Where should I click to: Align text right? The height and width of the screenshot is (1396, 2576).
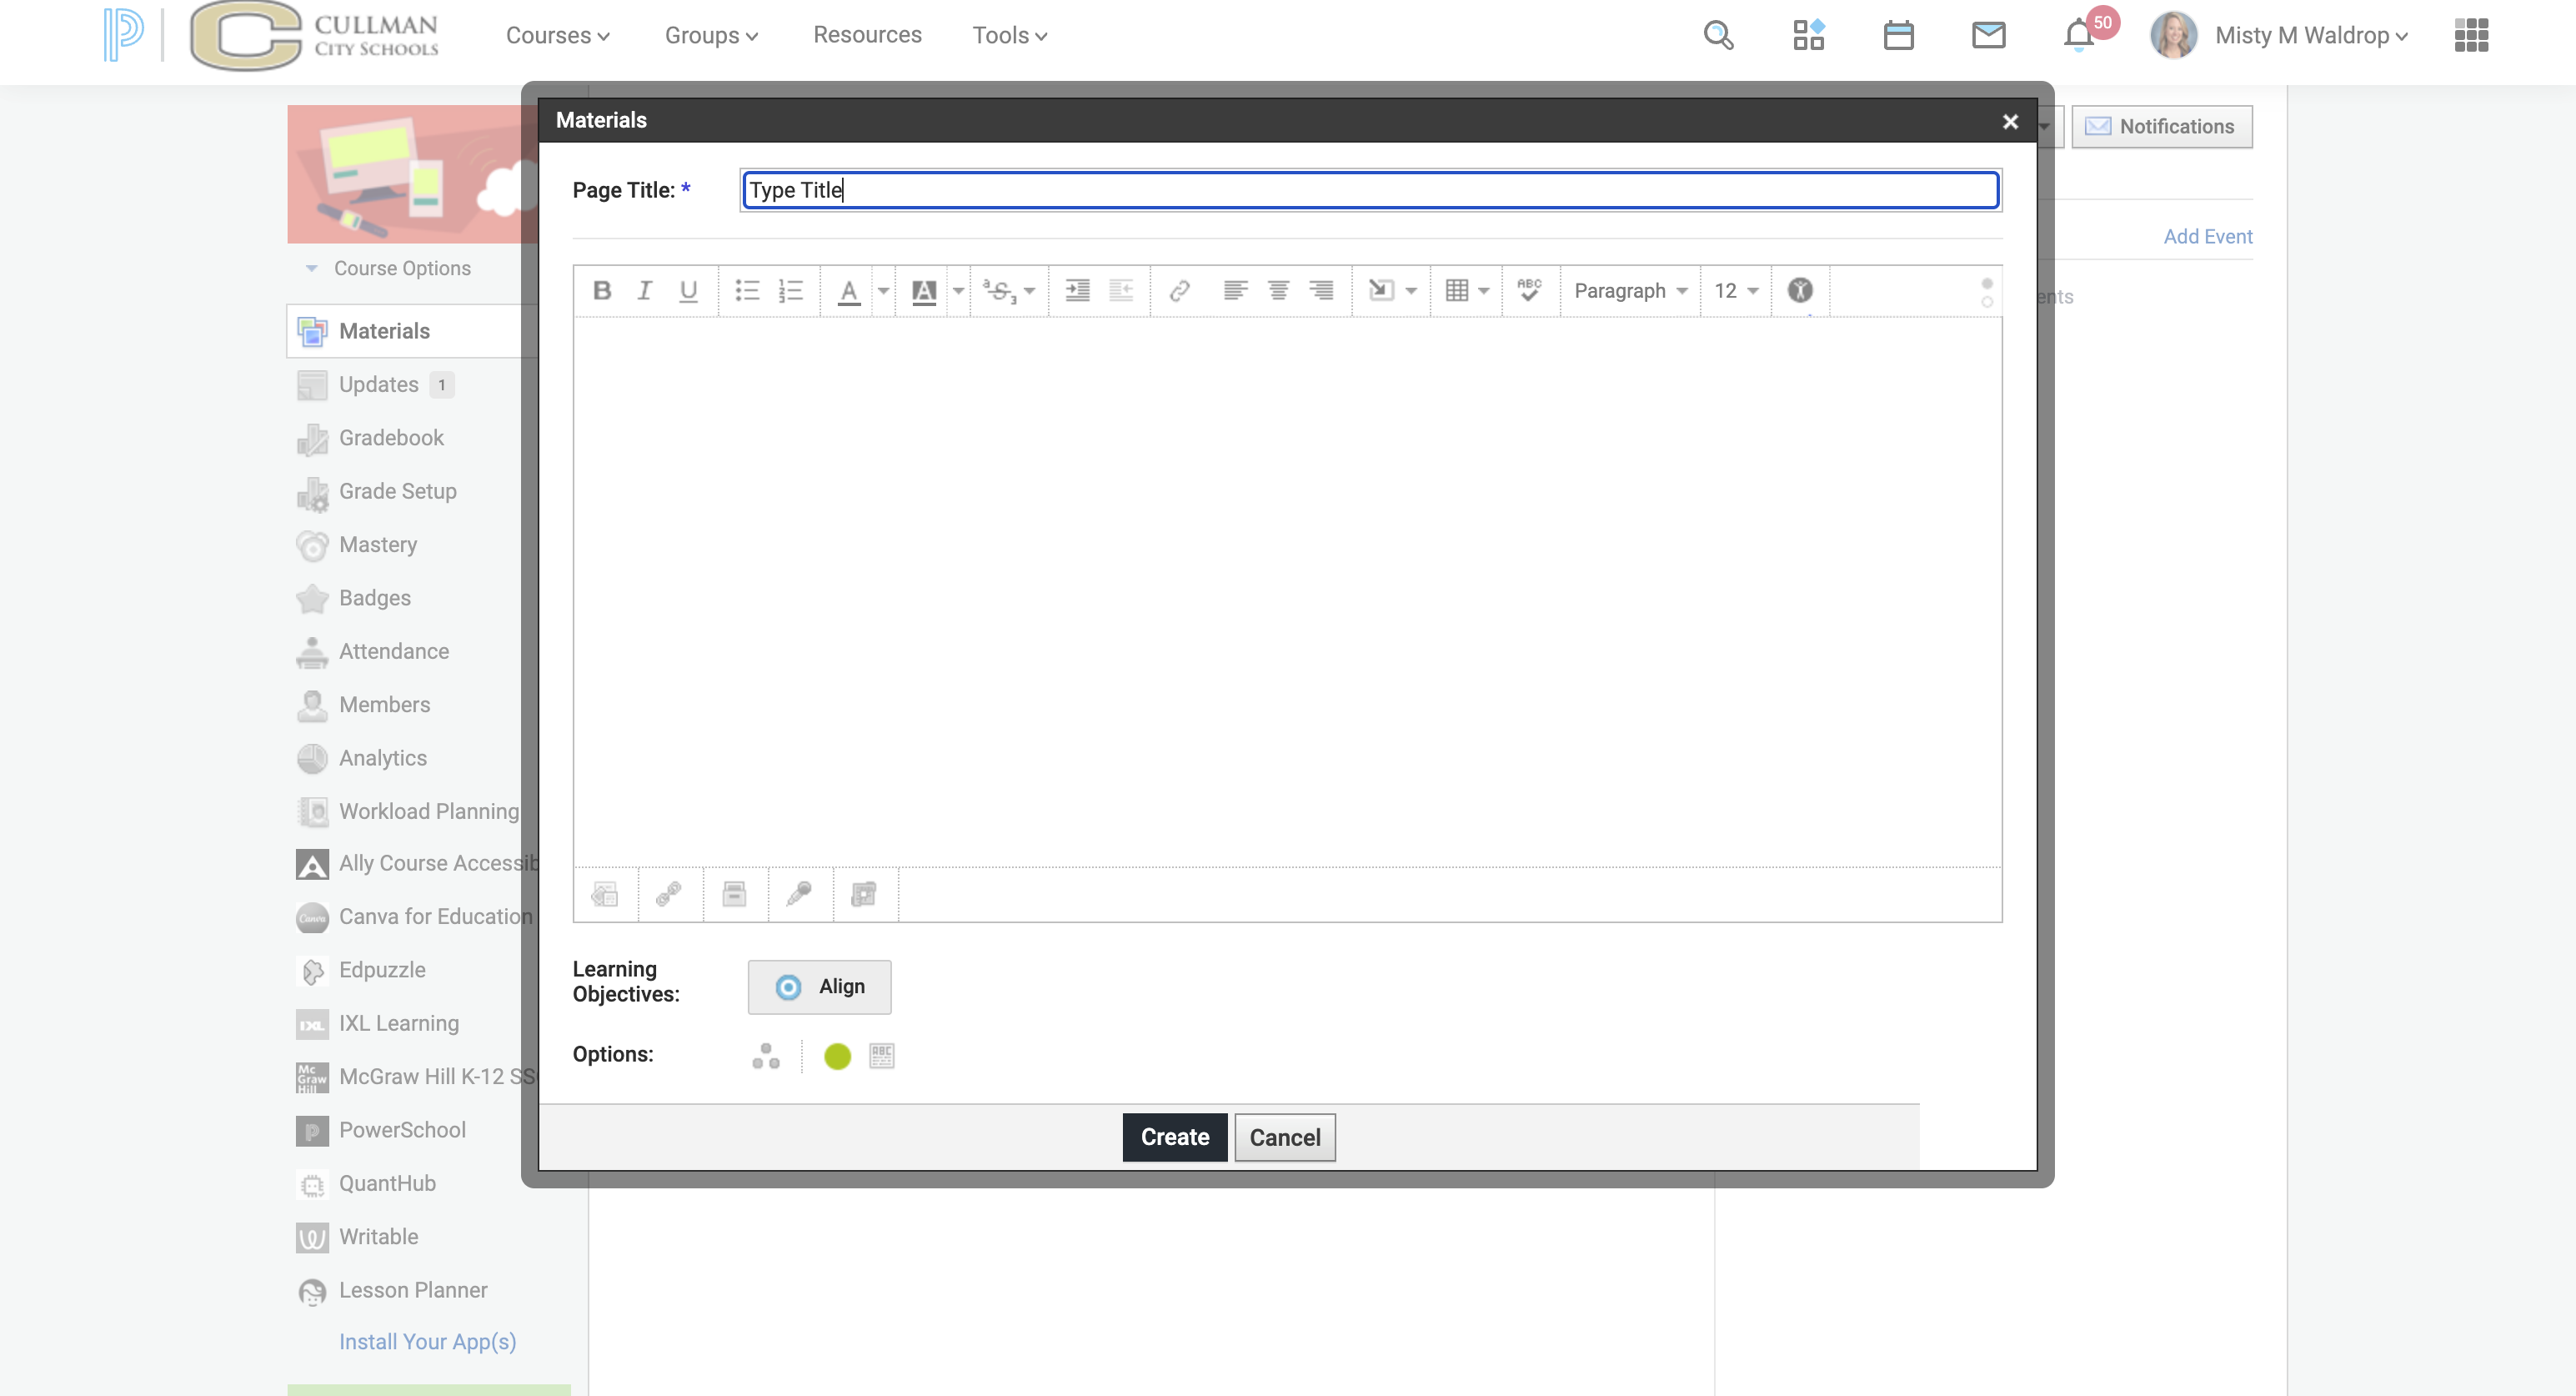pos(1321,291)
